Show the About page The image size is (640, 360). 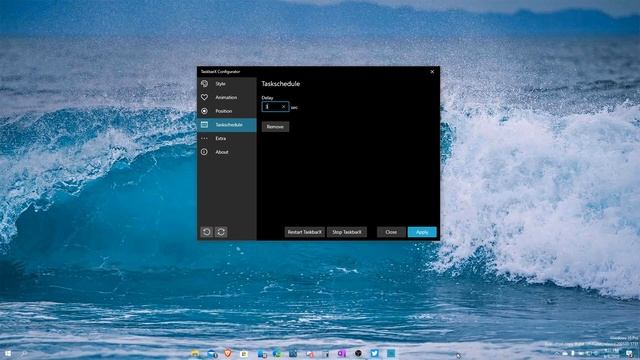[227, 152]
